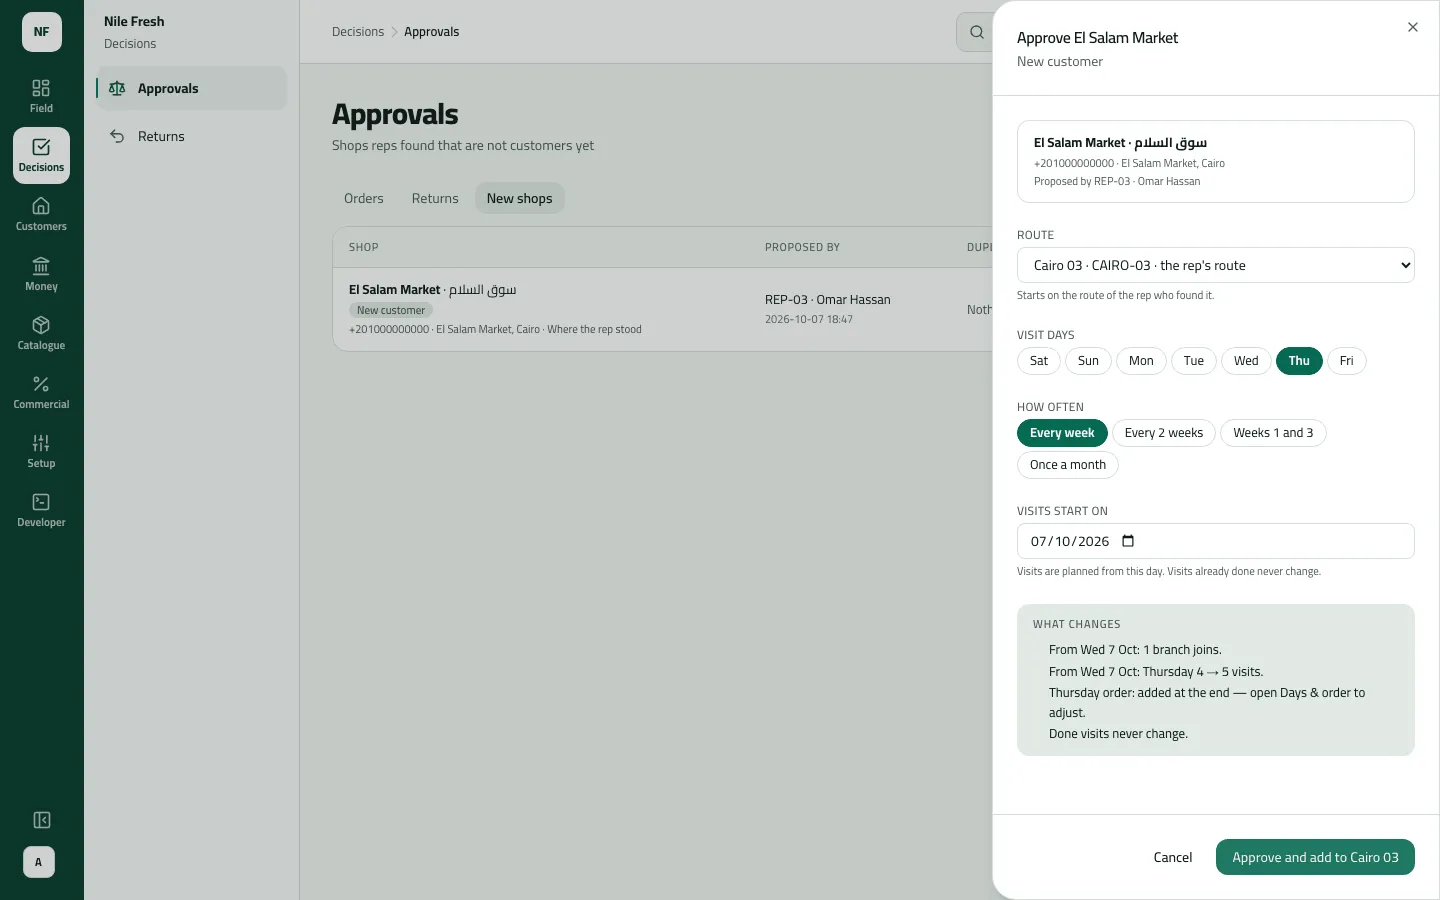Click REP-03 · Omar Hassan in table
This screenshot has width=1440, height=900.
[828, 299]
